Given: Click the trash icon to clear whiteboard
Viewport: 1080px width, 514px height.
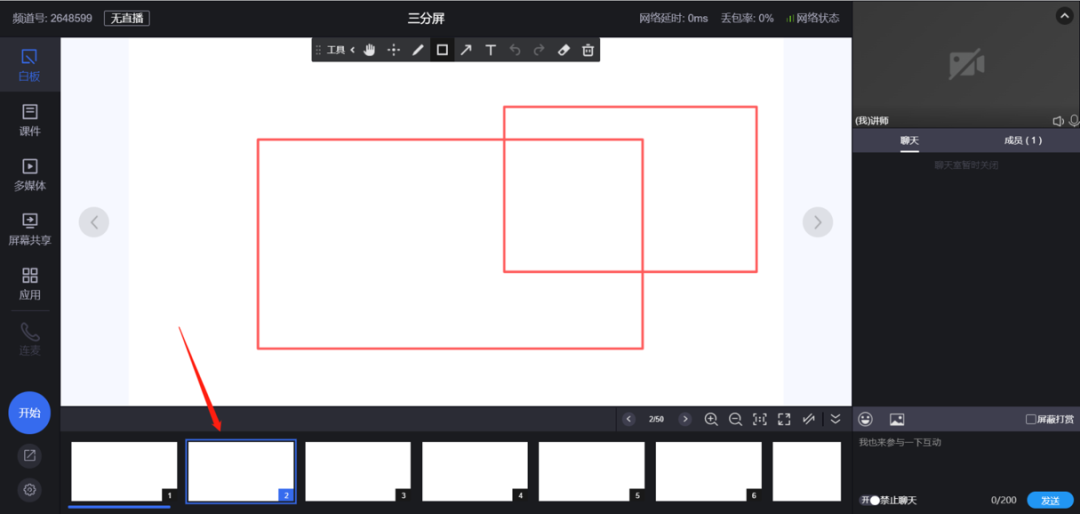Looking at the screenshot, I should coord(588,50).
